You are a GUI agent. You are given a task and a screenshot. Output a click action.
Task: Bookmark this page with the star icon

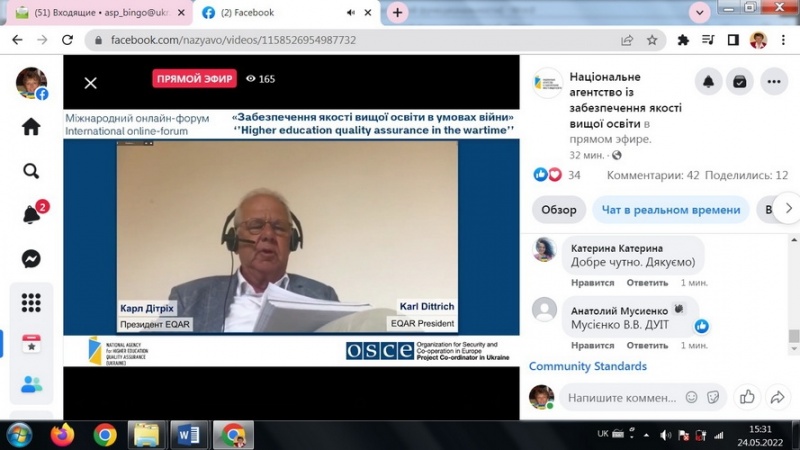[652, 40]
